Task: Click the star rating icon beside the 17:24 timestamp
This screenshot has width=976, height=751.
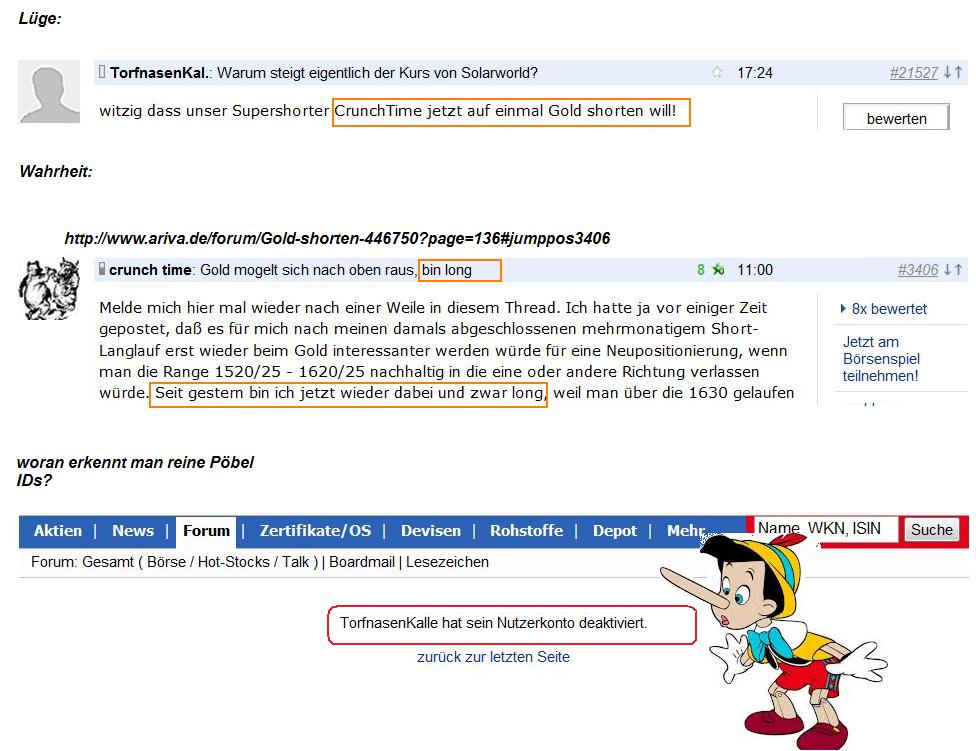Action: [717, 72]
